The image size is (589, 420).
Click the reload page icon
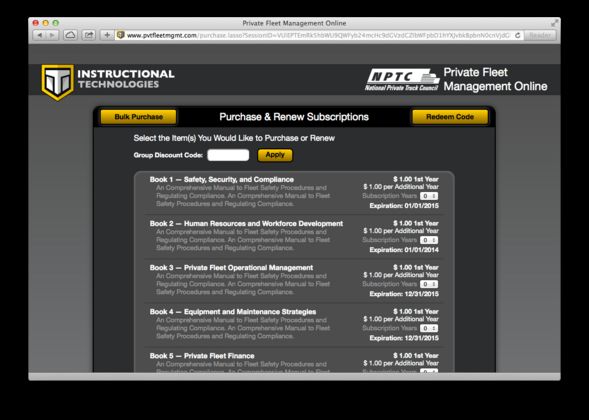(x=517, y=35)
